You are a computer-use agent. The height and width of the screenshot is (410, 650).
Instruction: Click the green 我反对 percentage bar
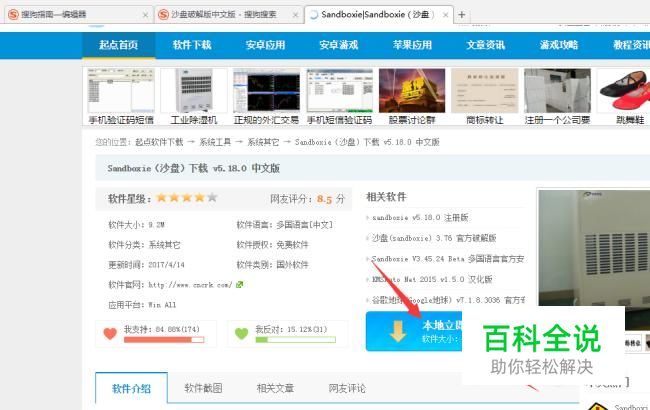pos(296,340)
